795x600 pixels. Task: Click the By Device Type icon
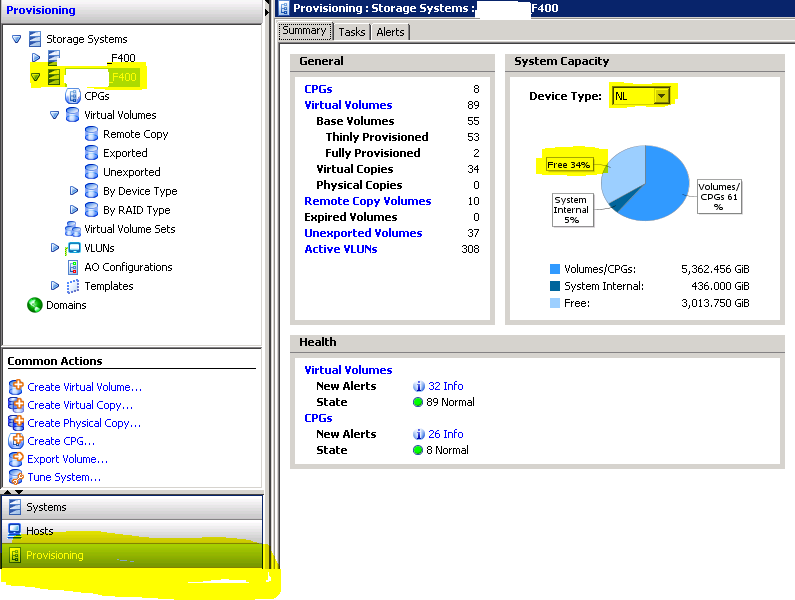pos(91,191)
